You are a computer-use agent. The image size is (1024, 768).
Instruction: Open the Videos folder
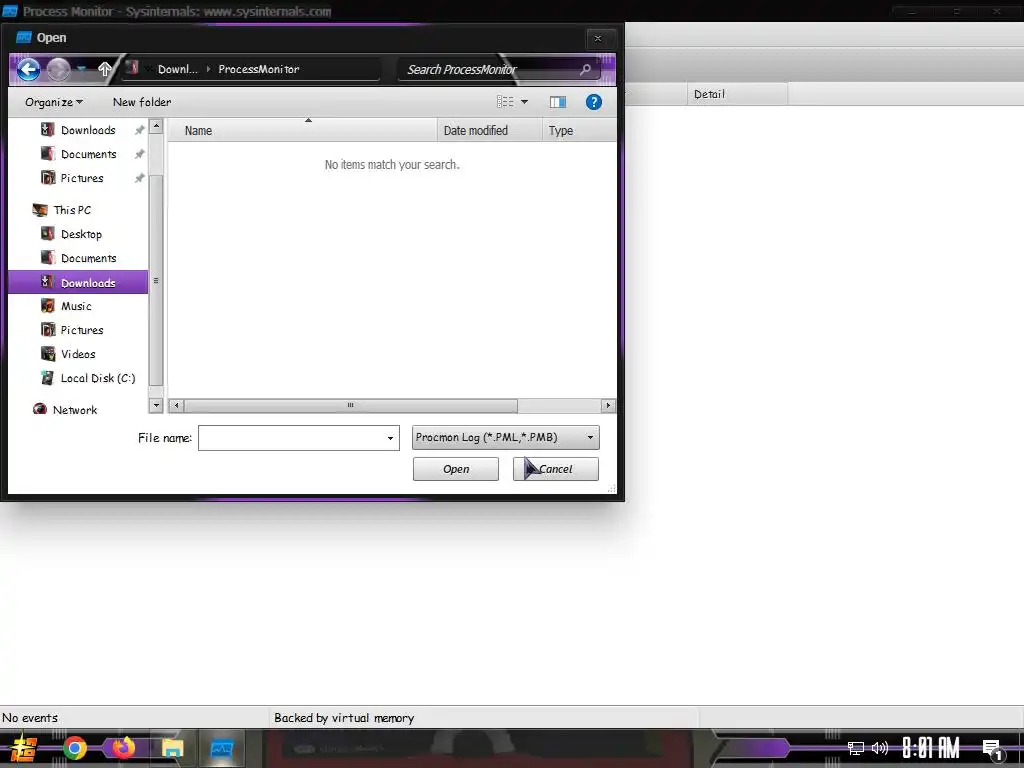(78, 355)
